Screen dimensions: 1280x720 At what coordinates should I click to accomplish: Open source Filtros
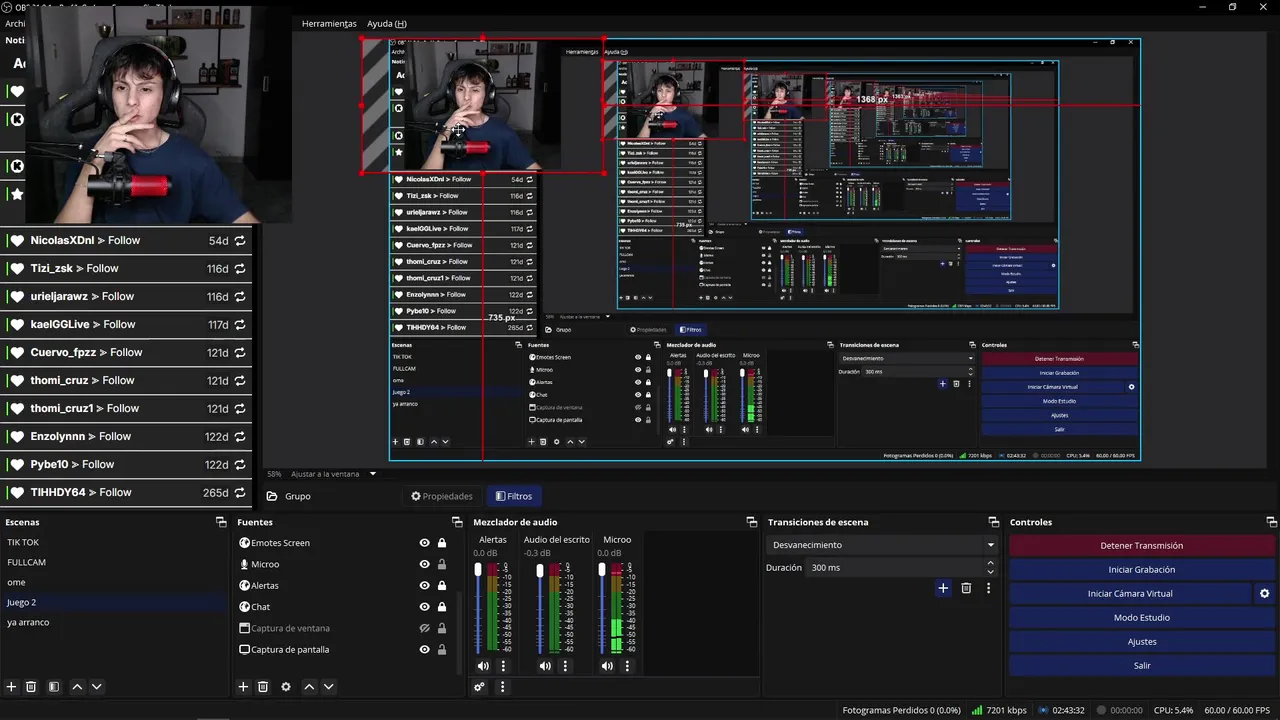(513, 496)
